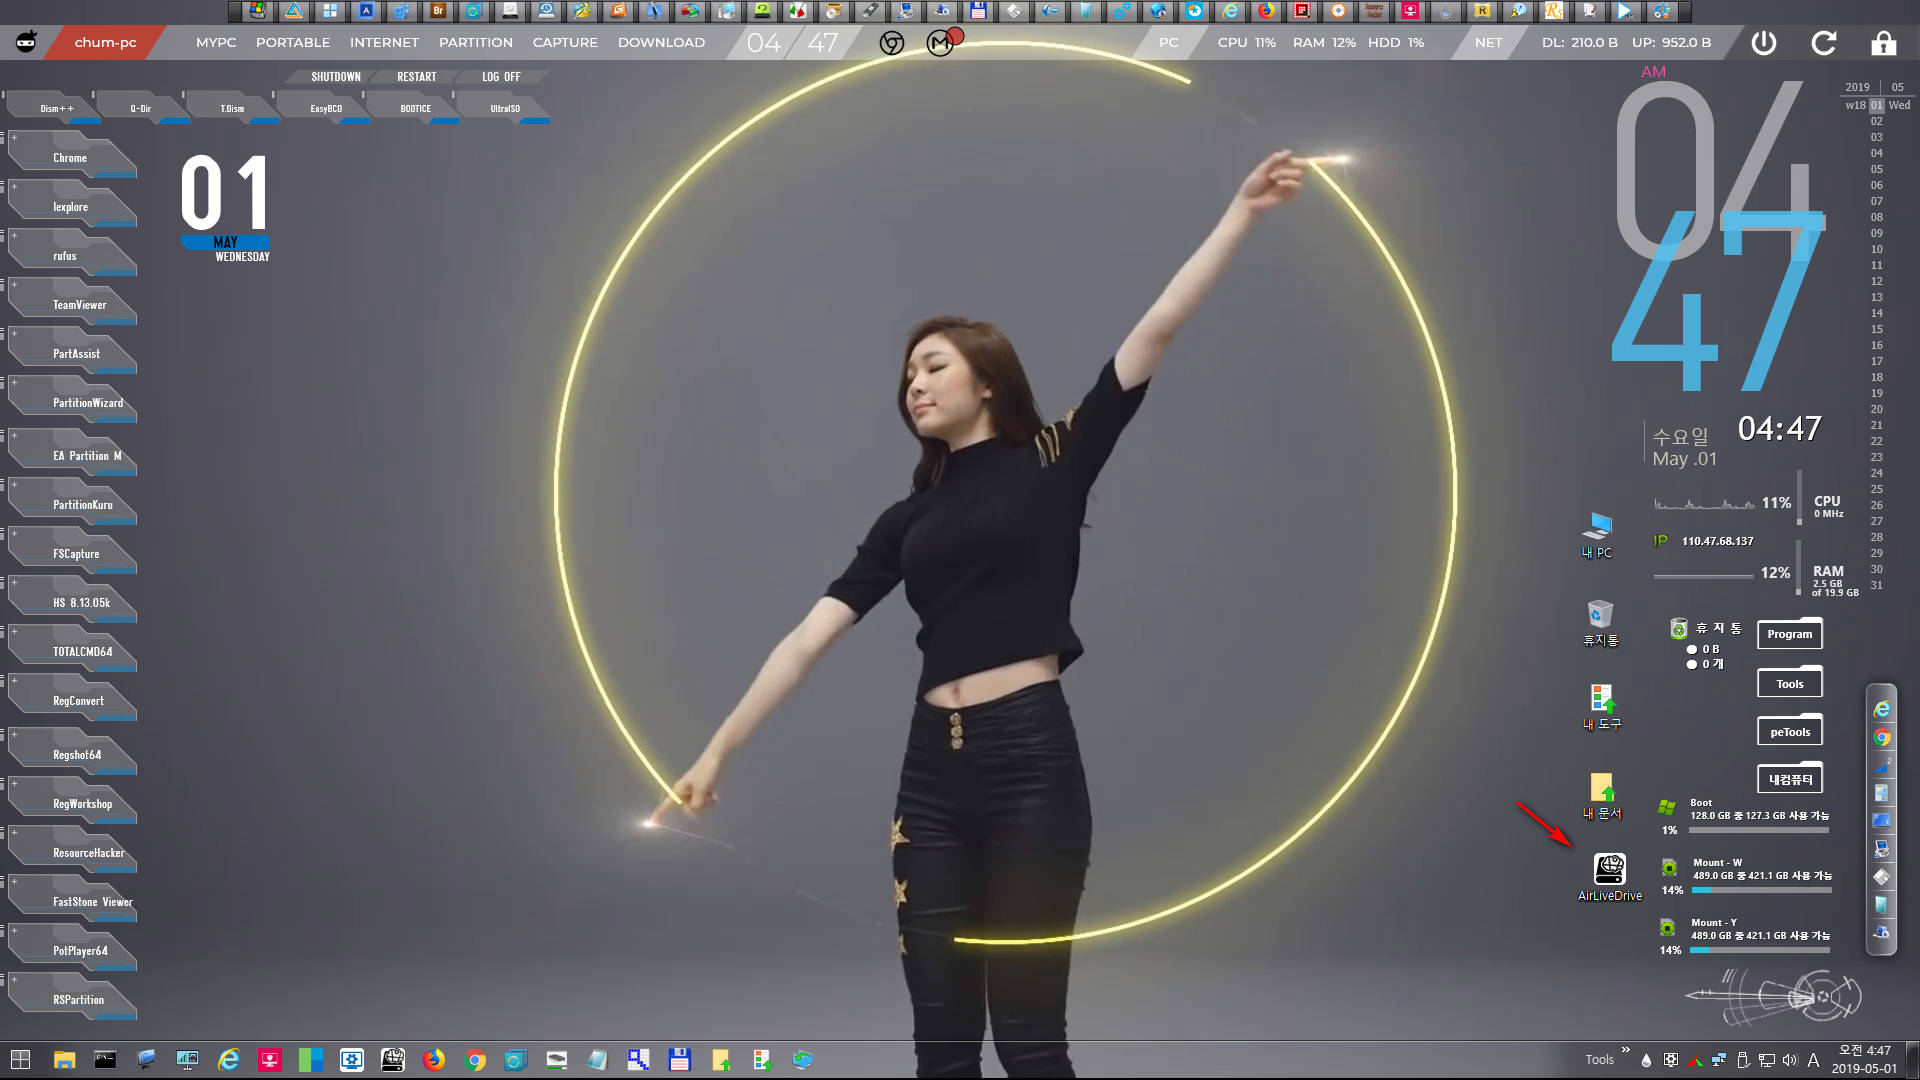
Task: Open the PORTABLE menu
Action: pos(293,43)
